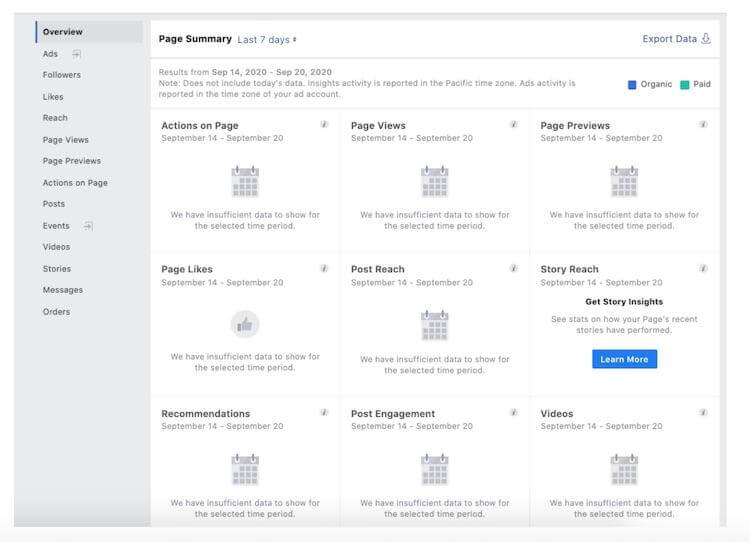Open Orders in the sidebar
Image resolution: width=750 pixels, height=542 pixels.
point(56,312)
